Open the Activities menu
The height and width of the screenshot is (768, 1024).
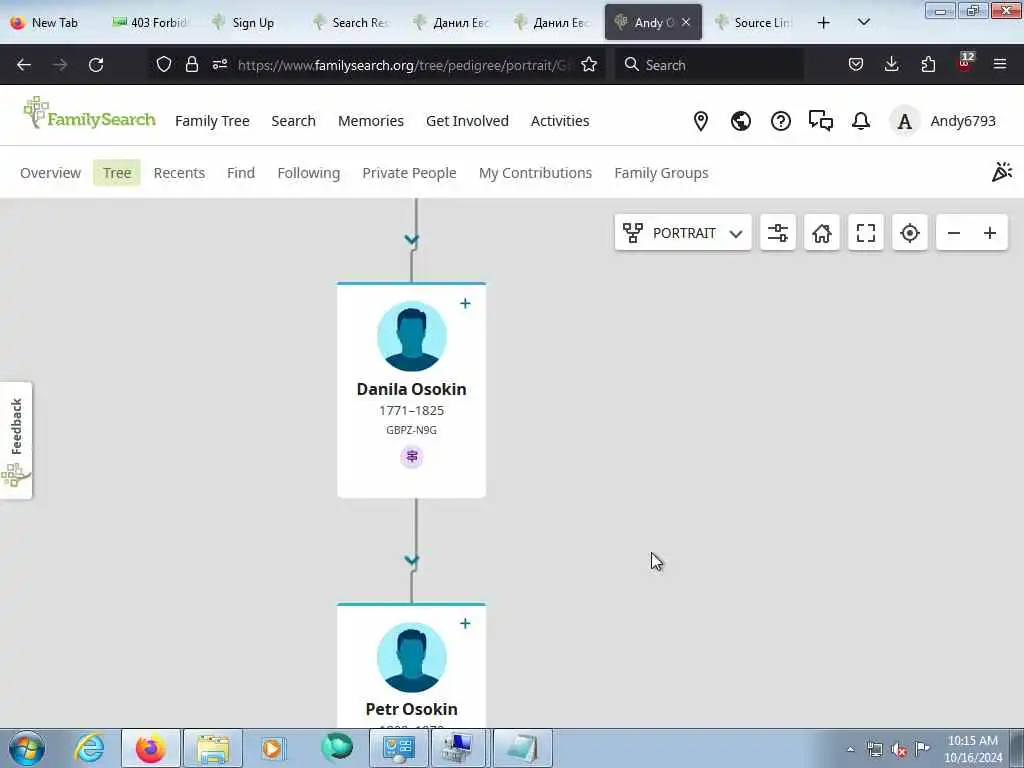(560, 121)
